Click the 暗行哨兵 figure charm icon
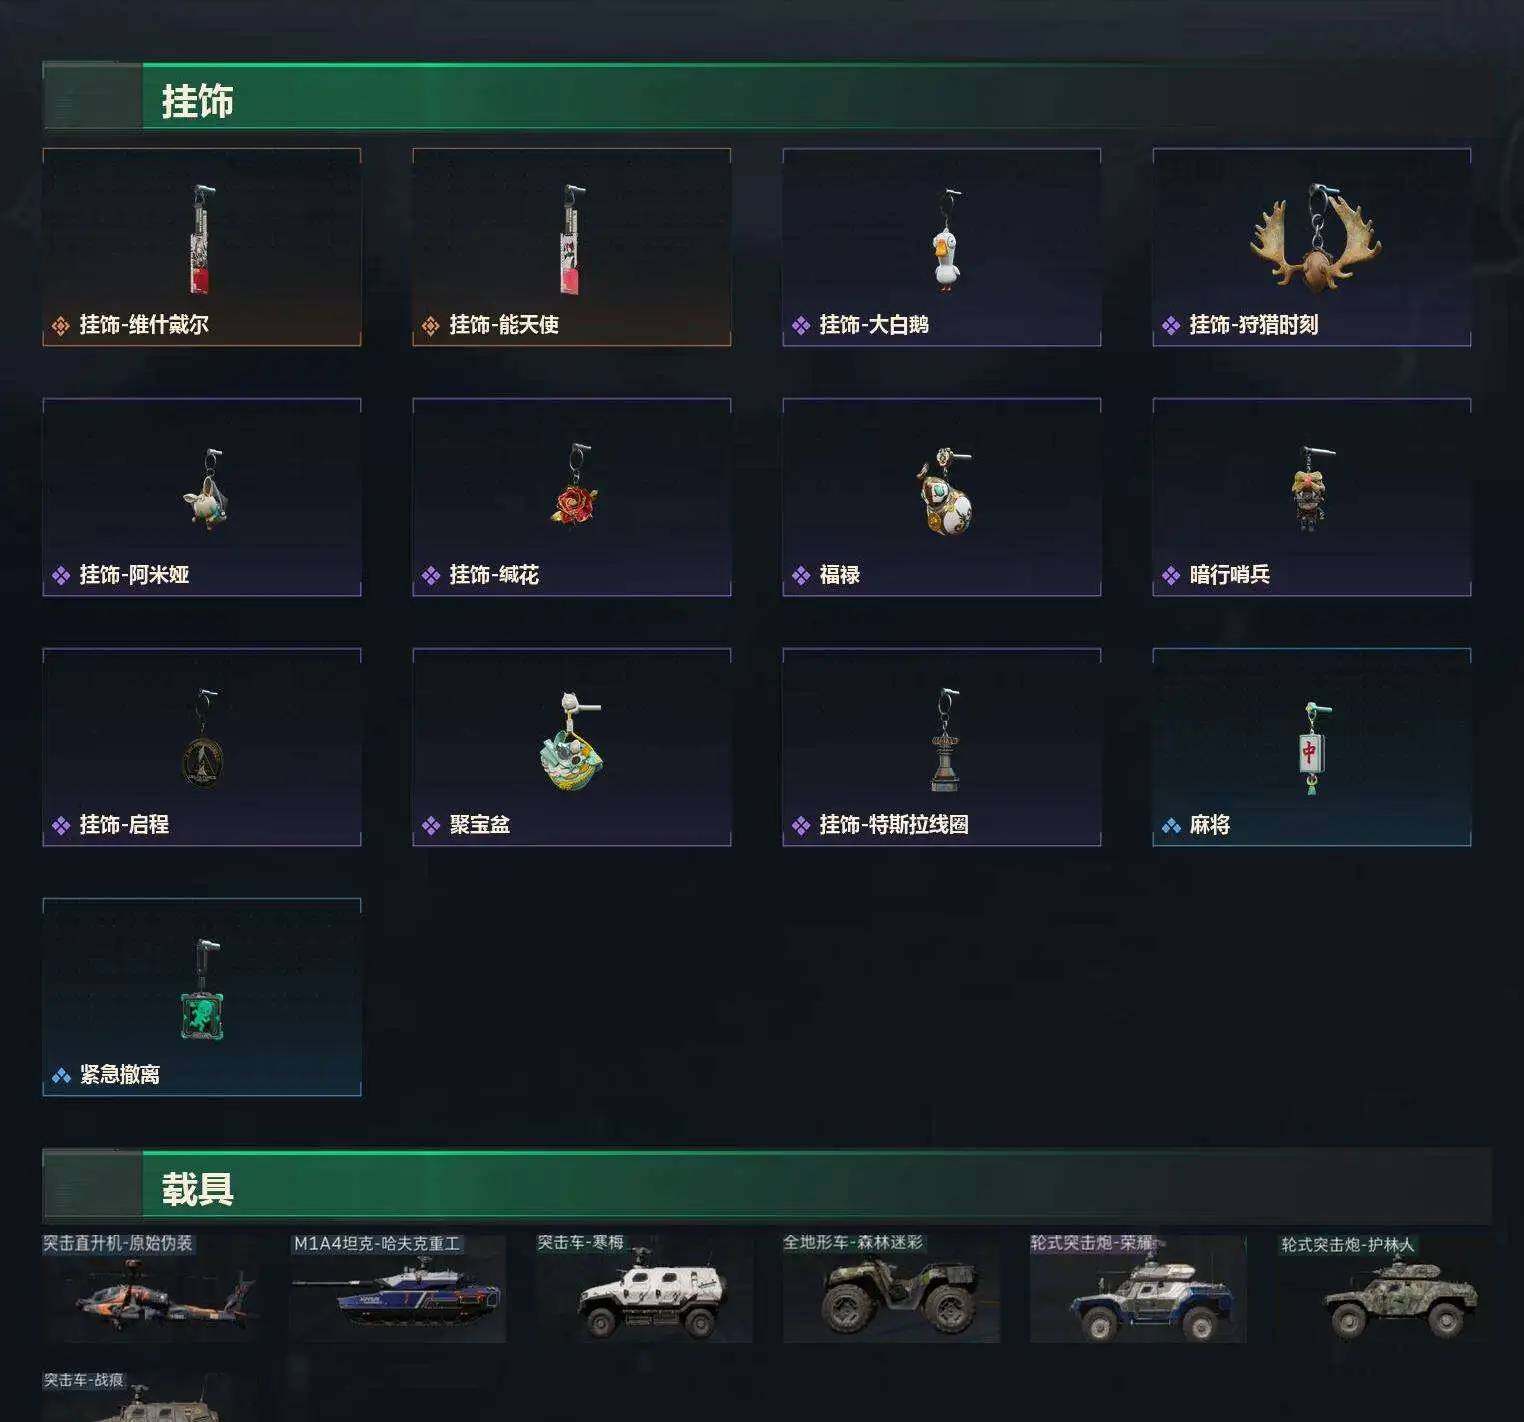The image size is (1524, 1422). coord(1311,488)
